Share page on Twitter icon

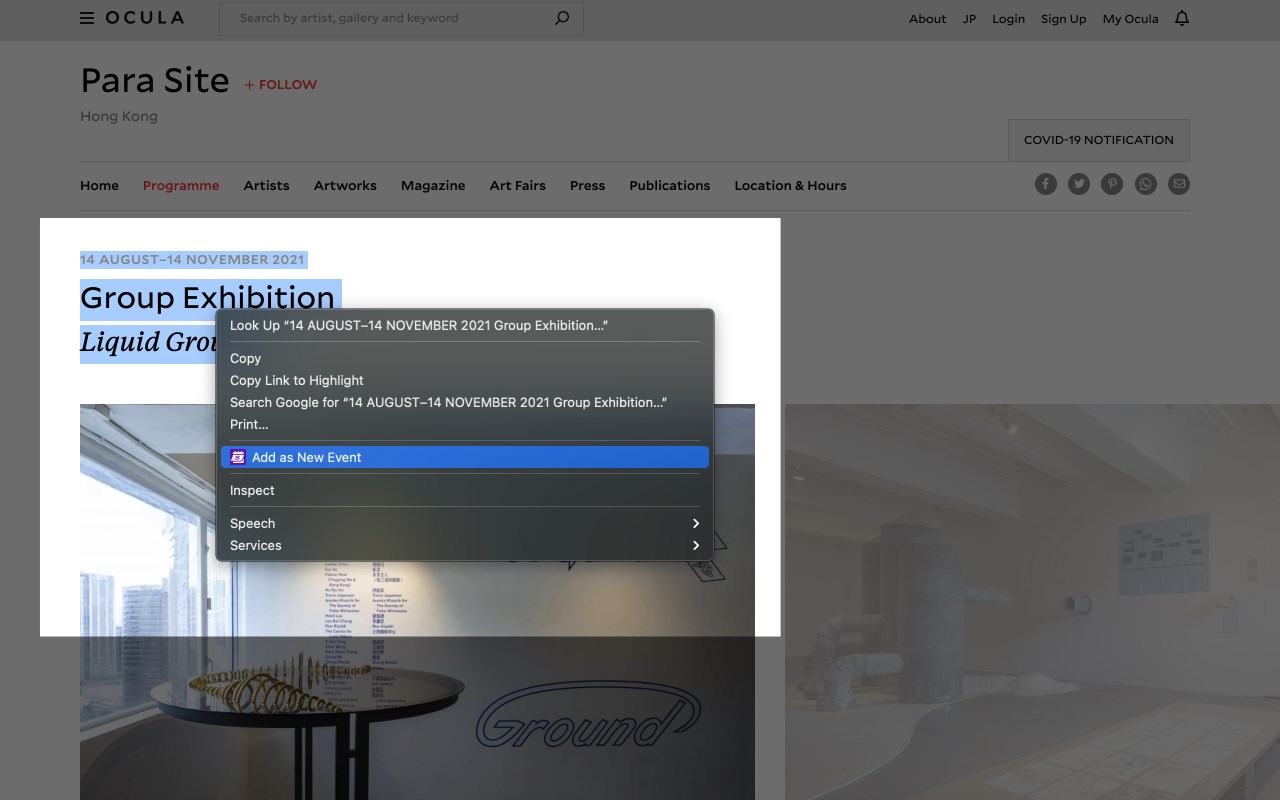click(x=1079, y=184)
